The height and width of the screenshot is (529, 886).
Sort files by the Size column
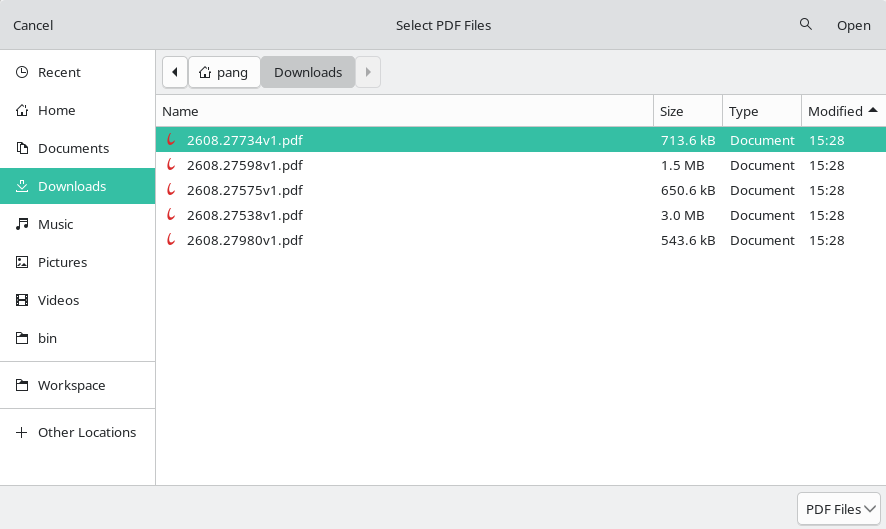[x=688, y=111]
